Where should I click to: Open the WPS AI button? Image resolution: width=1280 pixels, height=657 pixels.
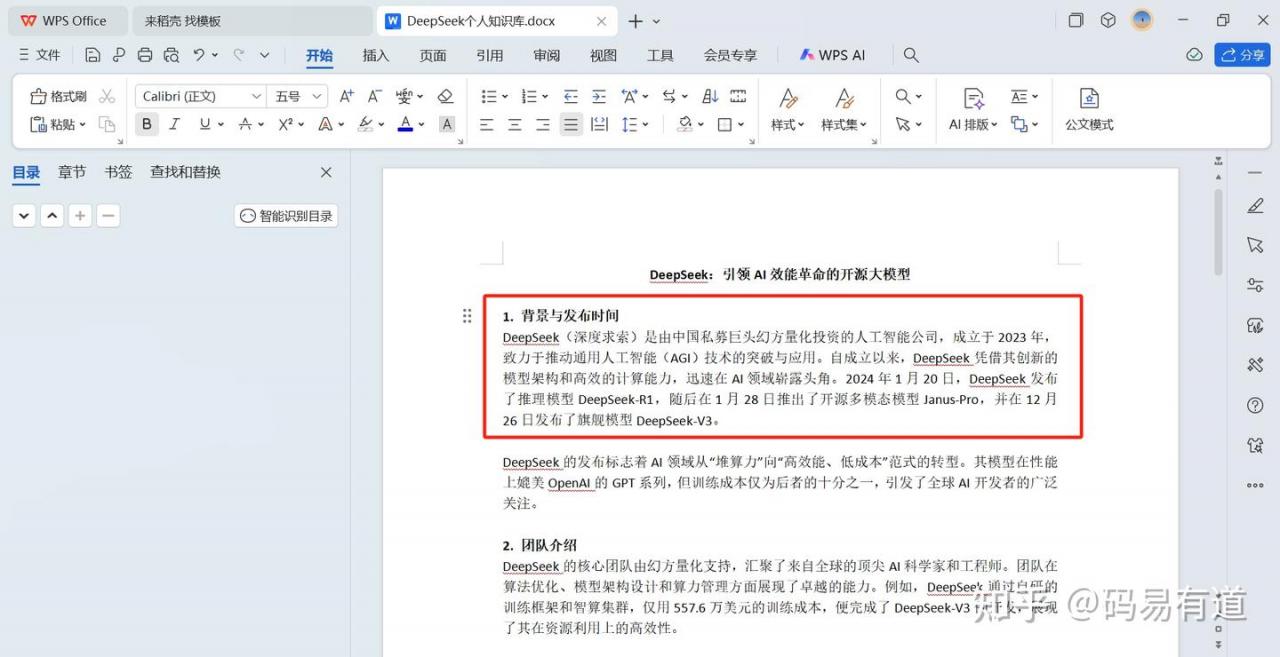832,55
